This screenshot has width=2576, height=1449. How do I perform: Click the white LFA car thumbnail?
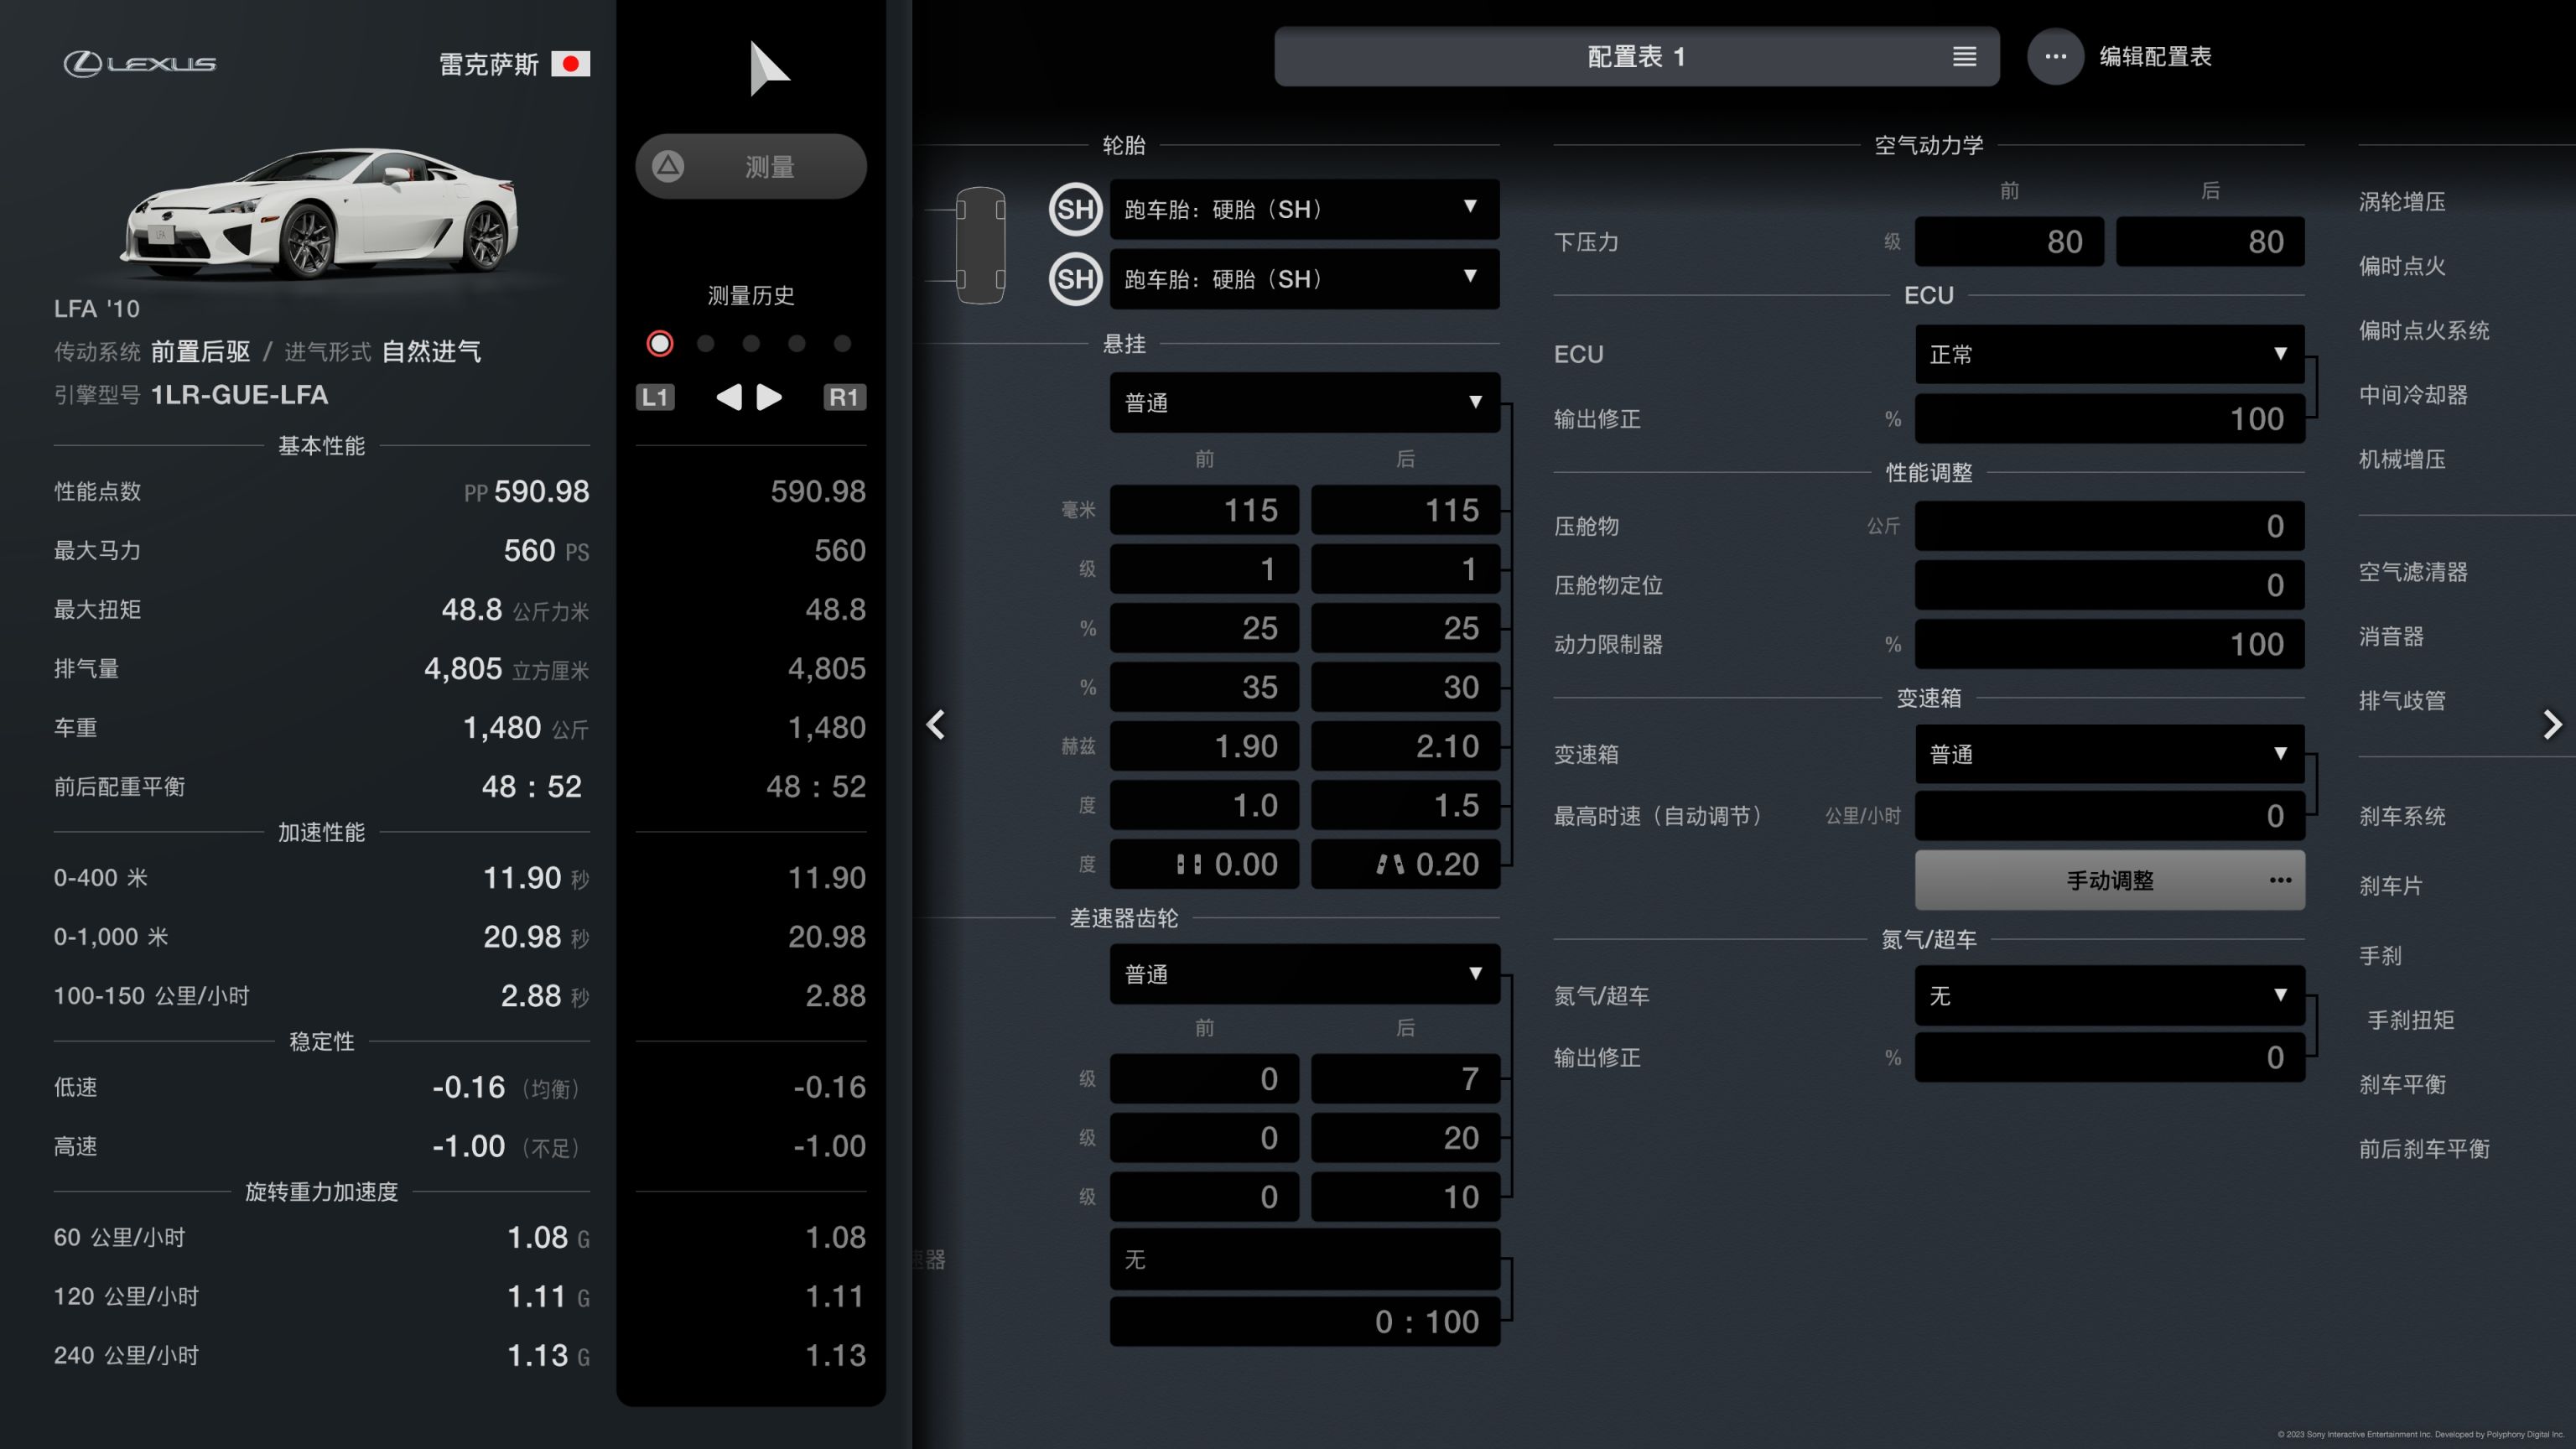(x=320, y=214)
